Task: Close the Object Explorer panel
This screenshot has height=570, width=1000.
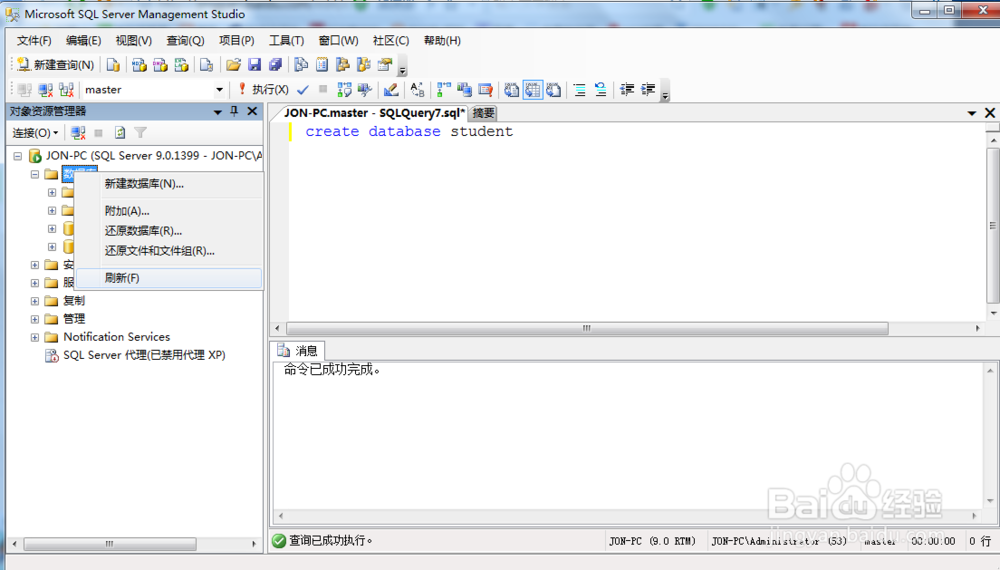Action: (253, 111)
